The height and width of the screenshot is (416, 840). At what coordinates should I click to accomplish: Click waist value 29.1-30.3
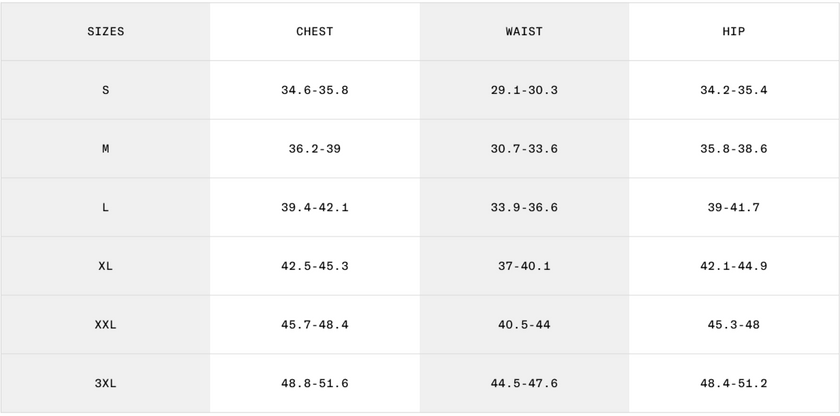(x=524, y=91)
